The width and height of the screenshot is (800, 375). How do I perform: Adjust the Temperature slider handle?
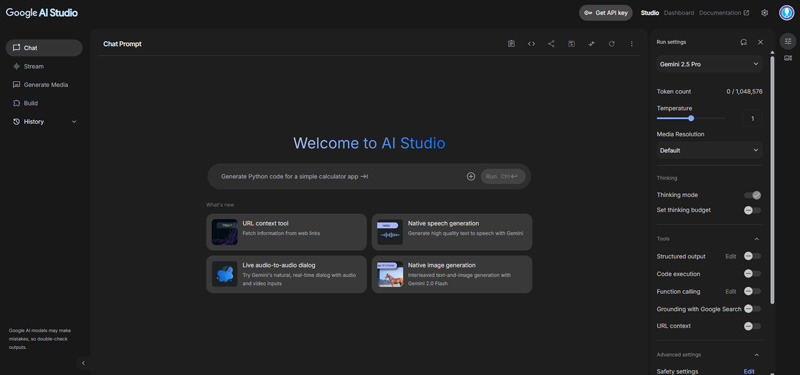pyautogui.click(x=691, y=118)
